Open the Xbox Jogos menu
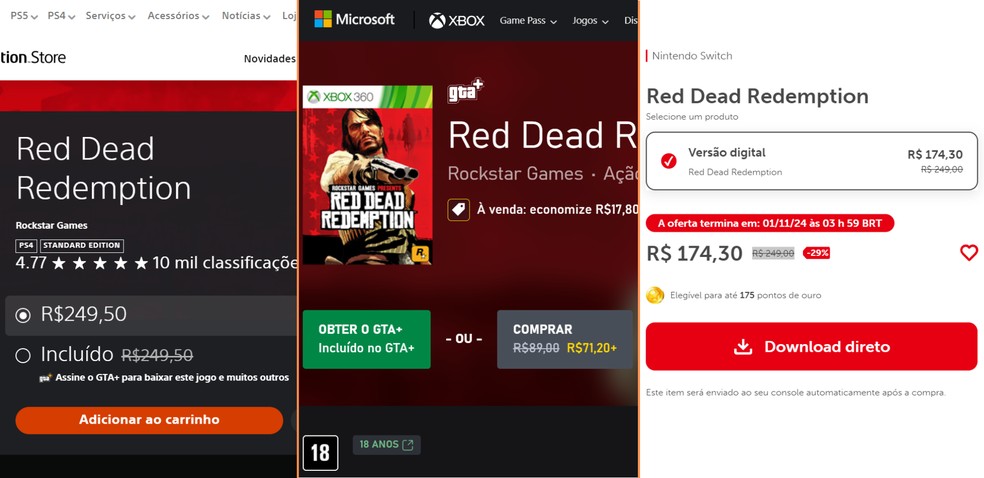 (x=592, y=20)
